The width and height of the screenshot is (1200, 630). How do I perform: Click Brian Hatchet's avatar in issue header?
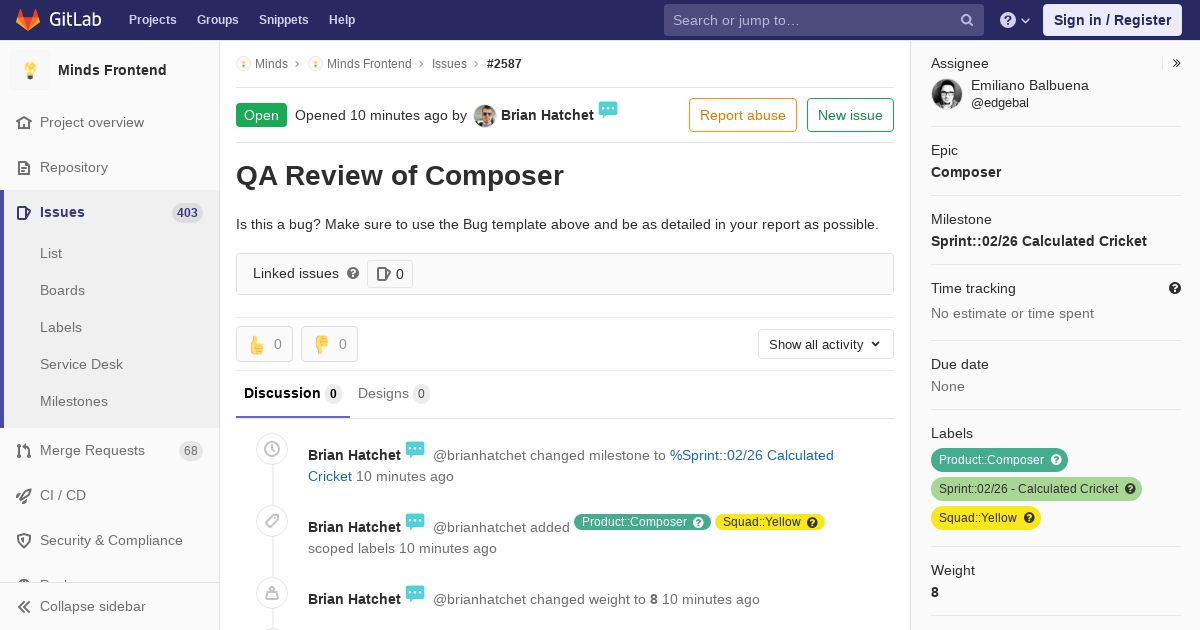click(485, 115)
